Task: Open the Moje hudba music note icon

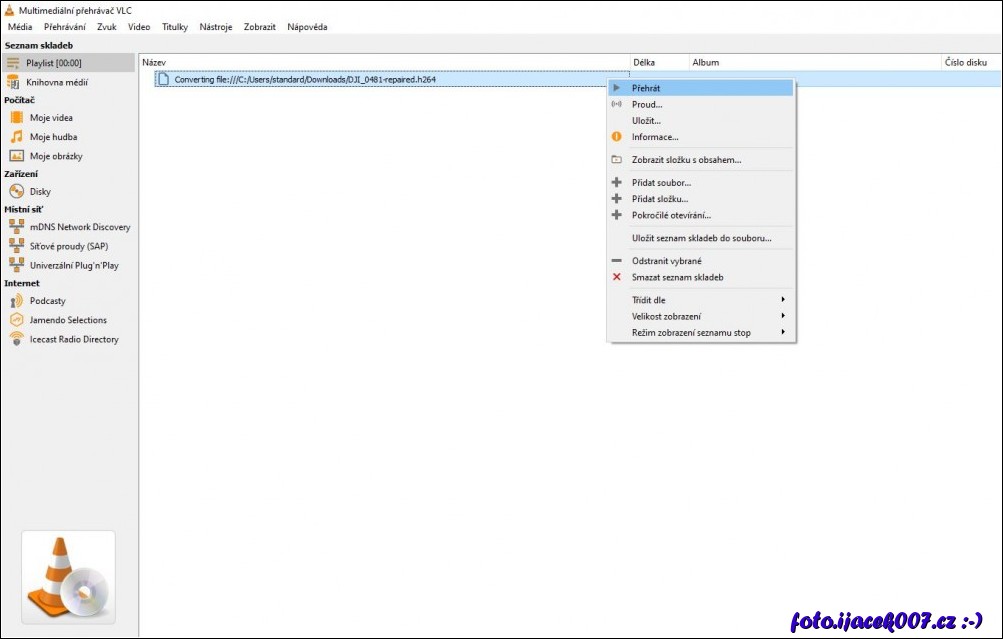Action: pos(16,137)
